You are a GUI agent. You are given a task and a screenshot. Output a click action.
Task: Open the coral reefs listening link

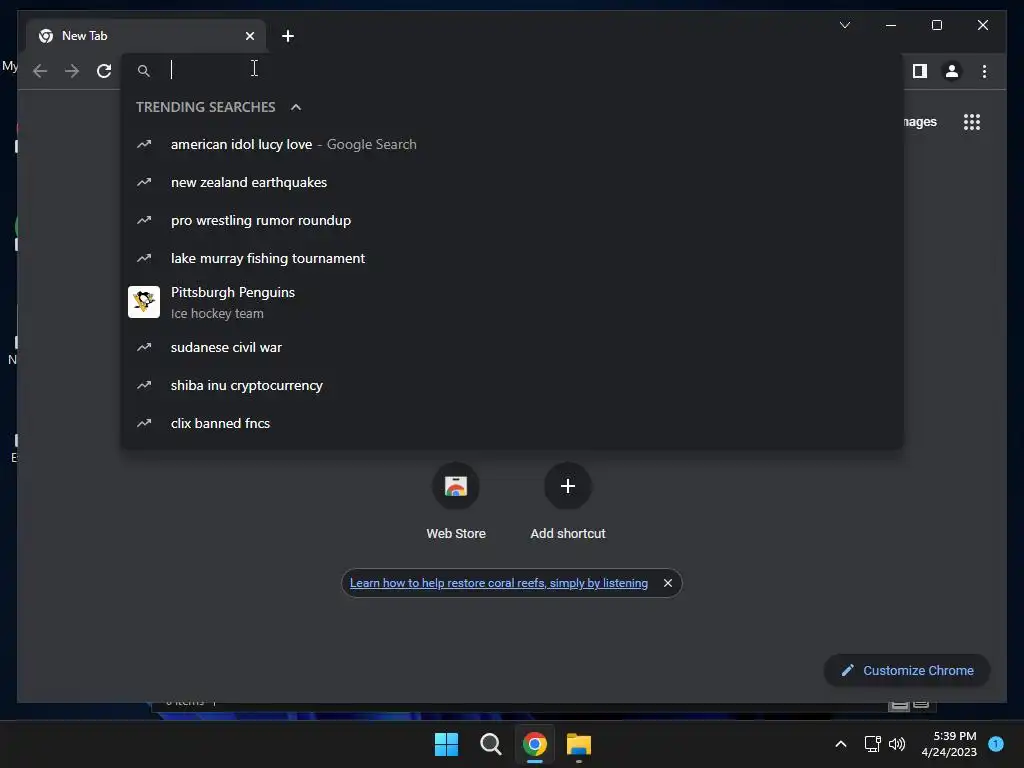(499, 583)
